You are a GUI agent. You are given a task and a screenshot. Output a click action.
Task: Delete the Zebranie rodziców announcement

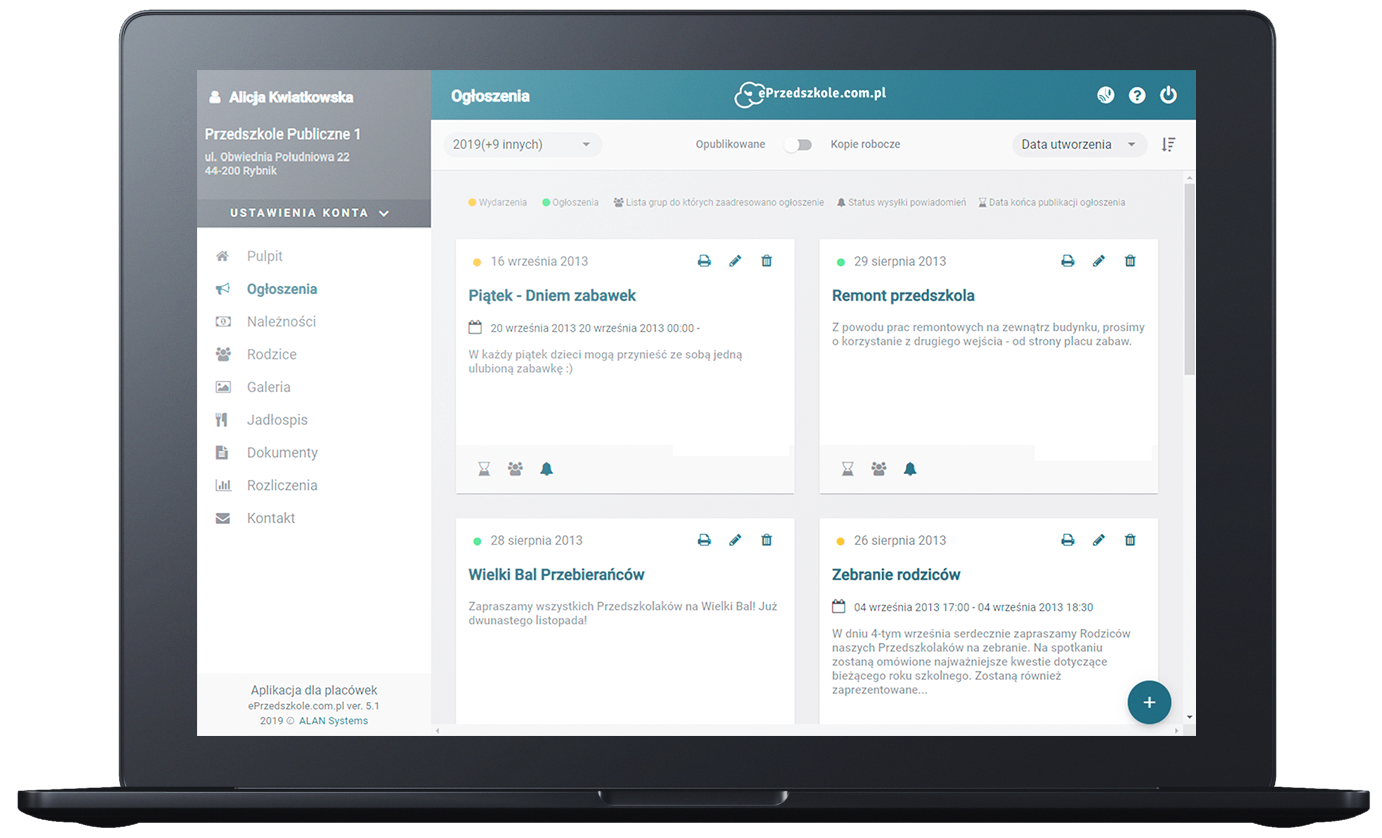[x=1130, y=540]
